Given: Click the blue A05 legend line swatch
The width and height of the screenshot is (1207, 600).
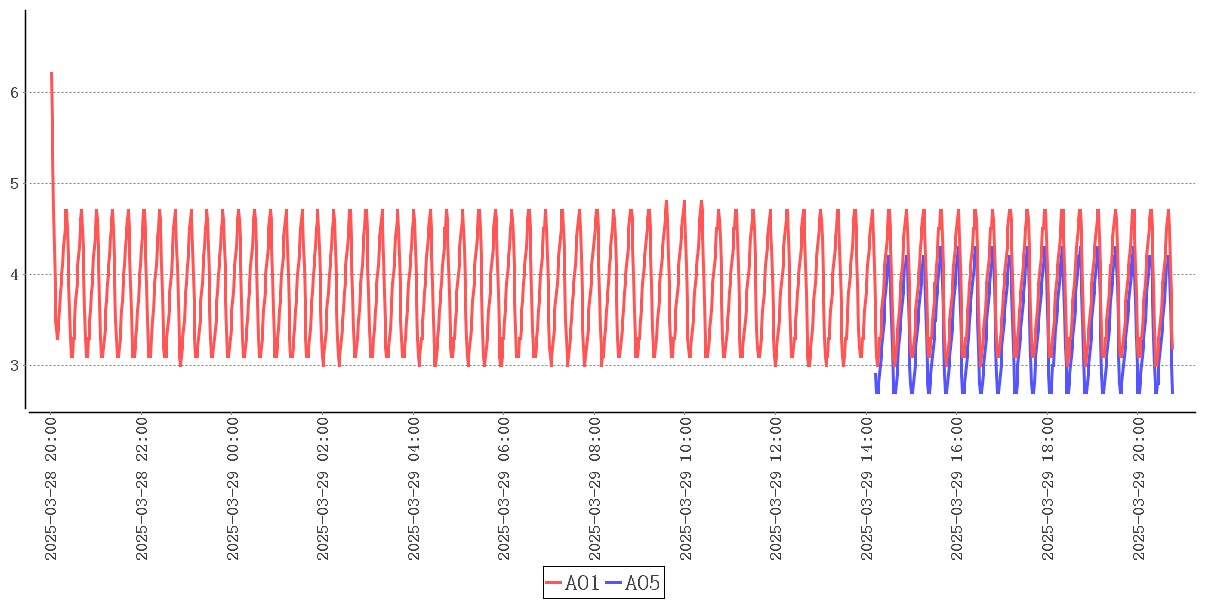Looking at the screenshot, I should pos(614,583).
